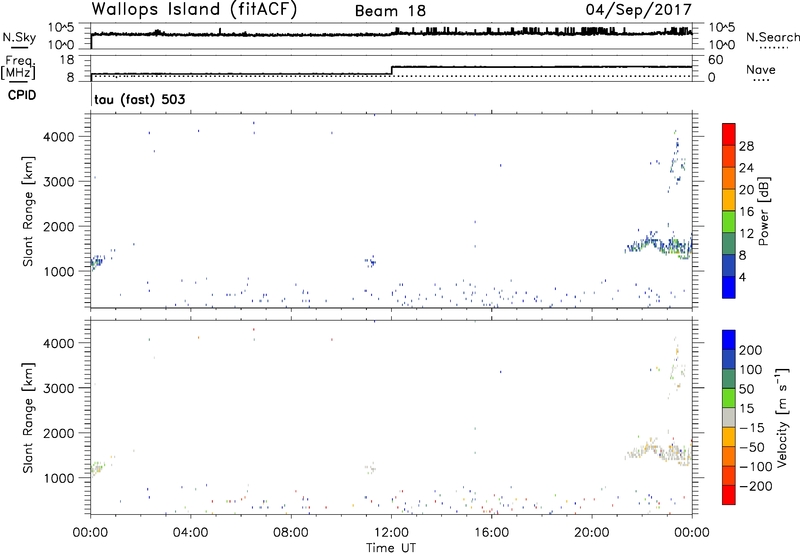This screenshot has width=800, height=554.
Task: Click the 'tau (fast) 503' text
Action: click(139, 99)
